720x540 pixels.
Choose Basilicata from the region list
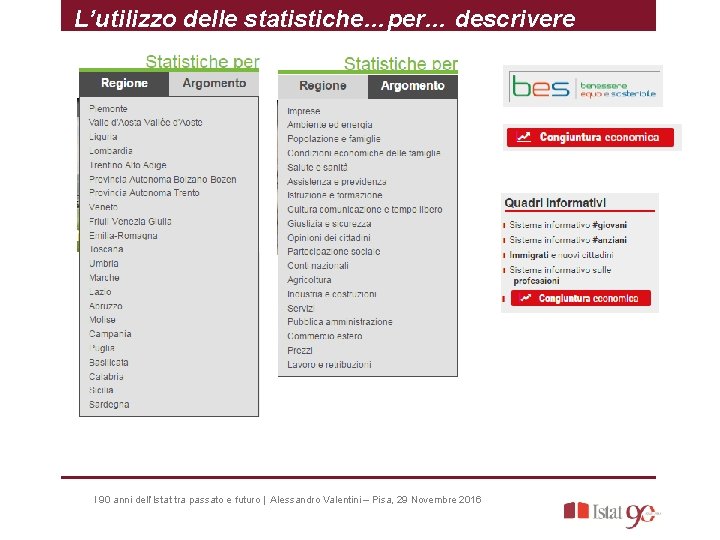tap(109, 363)
